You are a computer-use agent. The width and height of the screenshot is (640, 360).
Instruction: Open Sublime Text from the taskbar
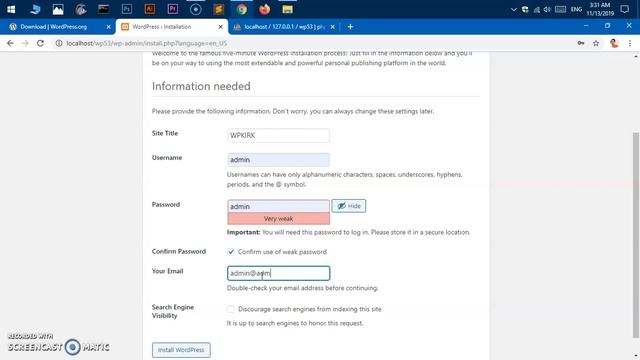[219, 9]
